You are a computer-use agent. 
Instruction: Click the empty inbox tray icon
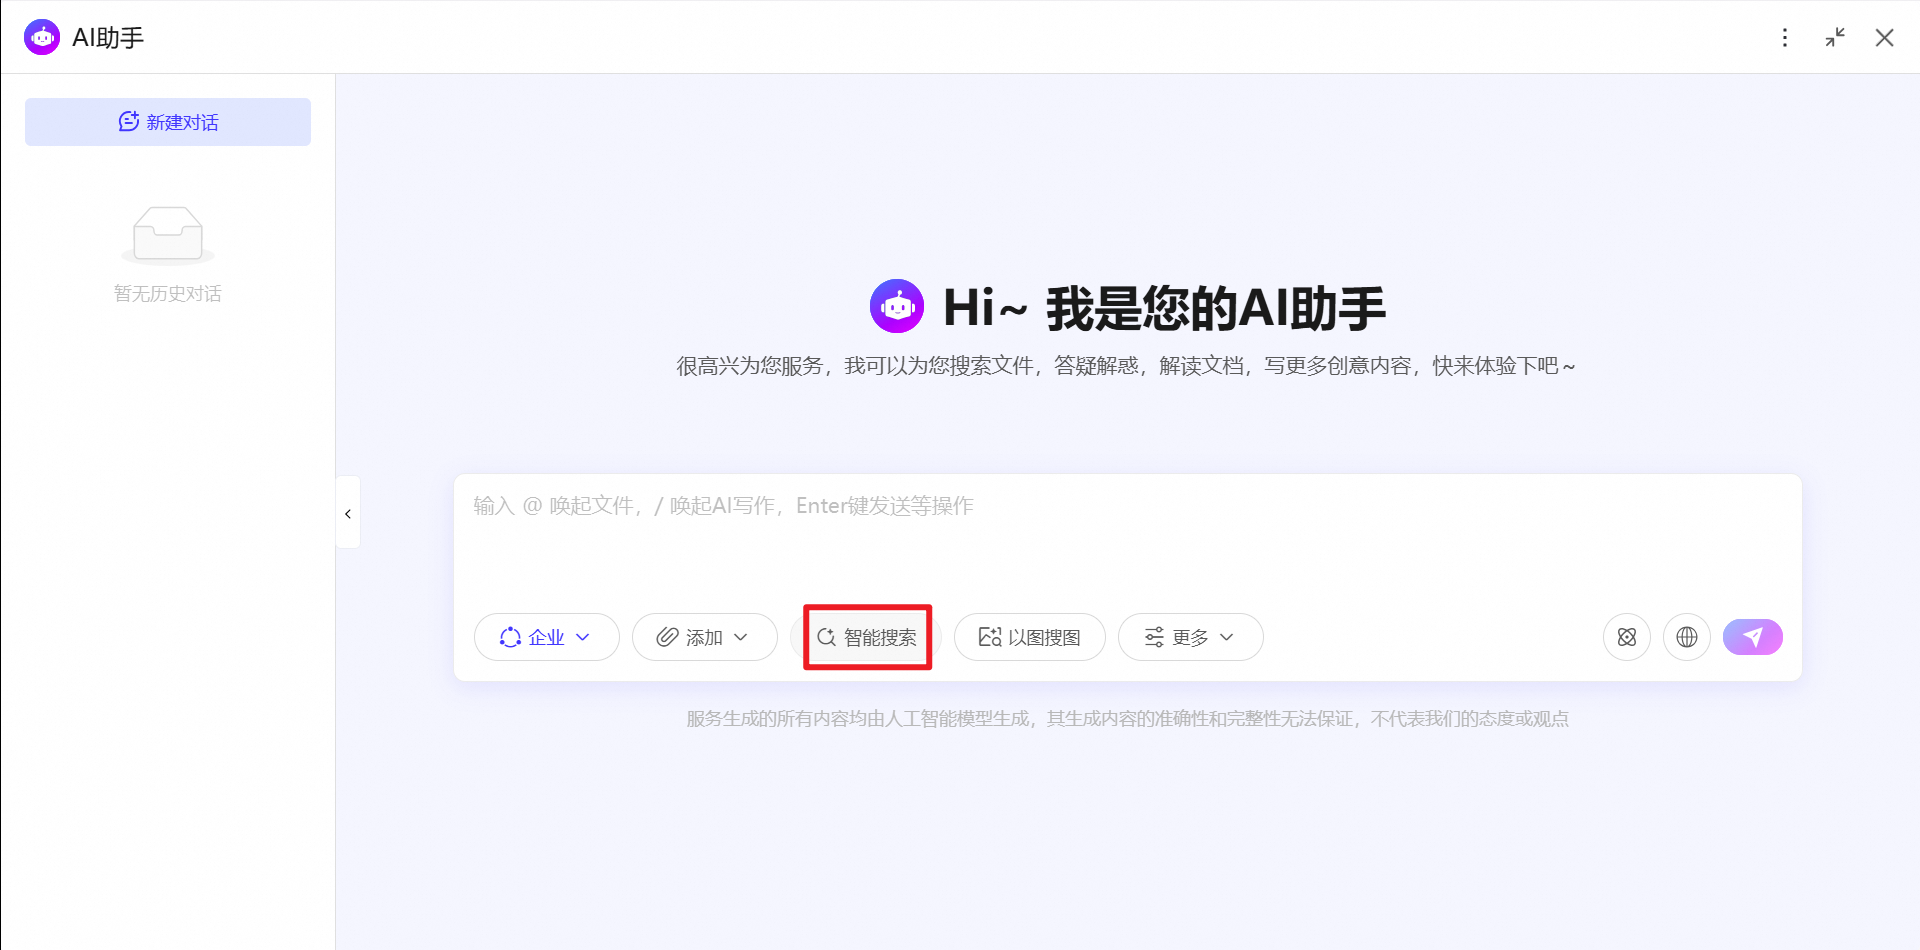(x=168, y=234)
